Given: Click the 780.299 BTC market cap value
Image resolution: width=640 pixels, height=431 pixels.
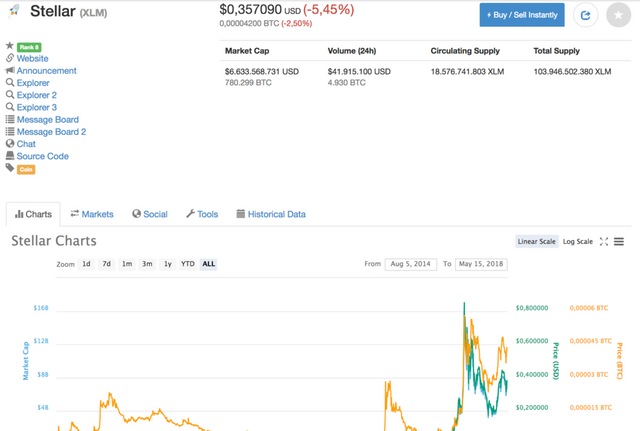Looking at the screenshot, I should pos(248,83).
